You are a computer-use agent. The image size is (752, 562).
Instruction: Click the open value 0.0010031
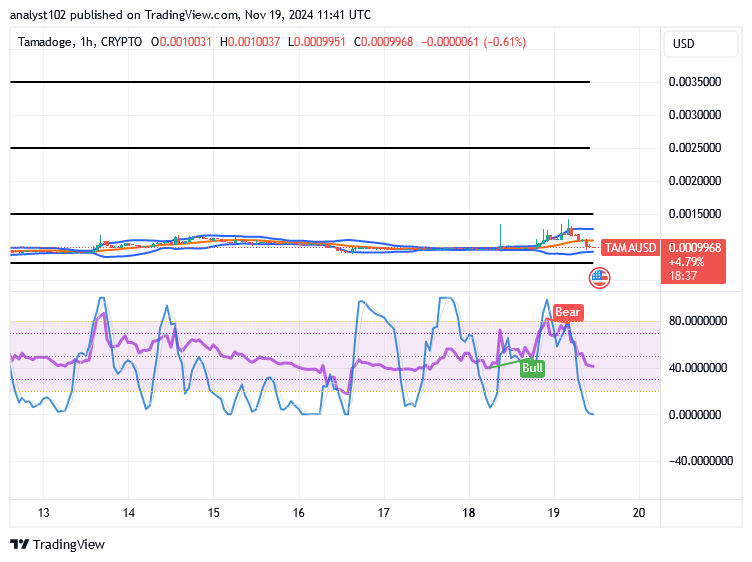pyautogui.click(x=185, y=42)
